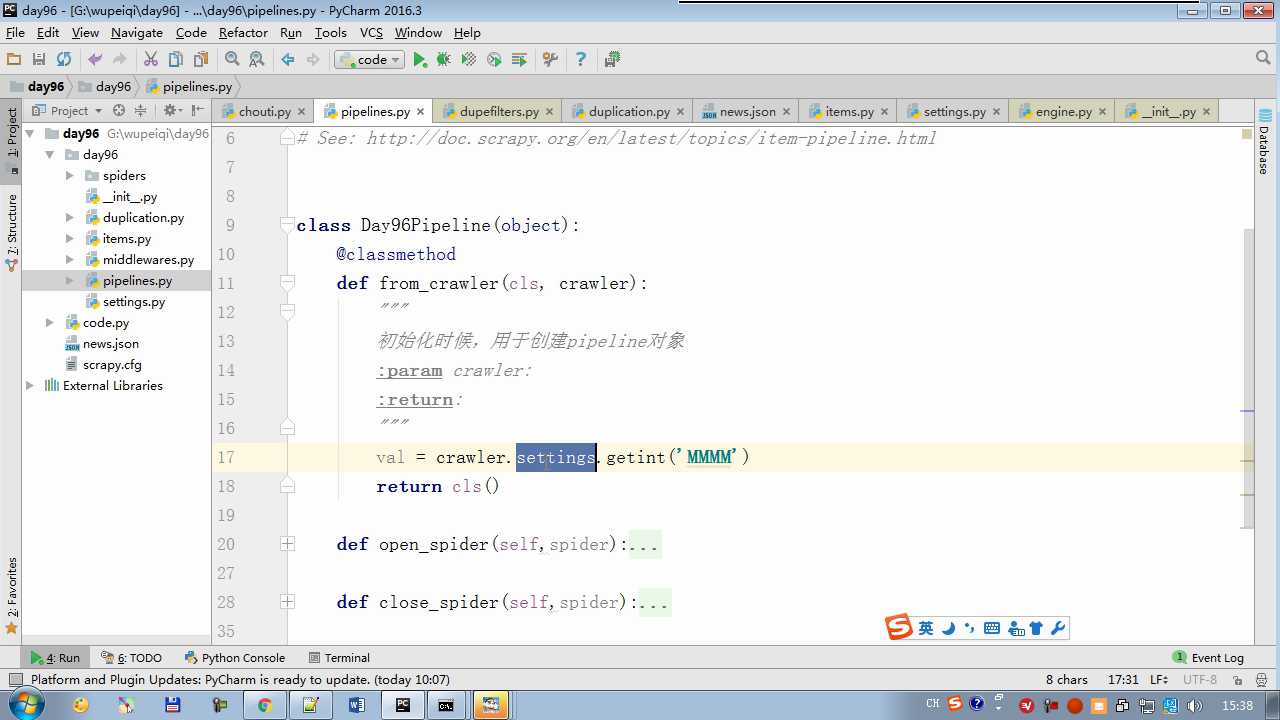Toggle the Structure tool window button
The height and width of the screenshot is (720, 1280).
tap(11, 232)
